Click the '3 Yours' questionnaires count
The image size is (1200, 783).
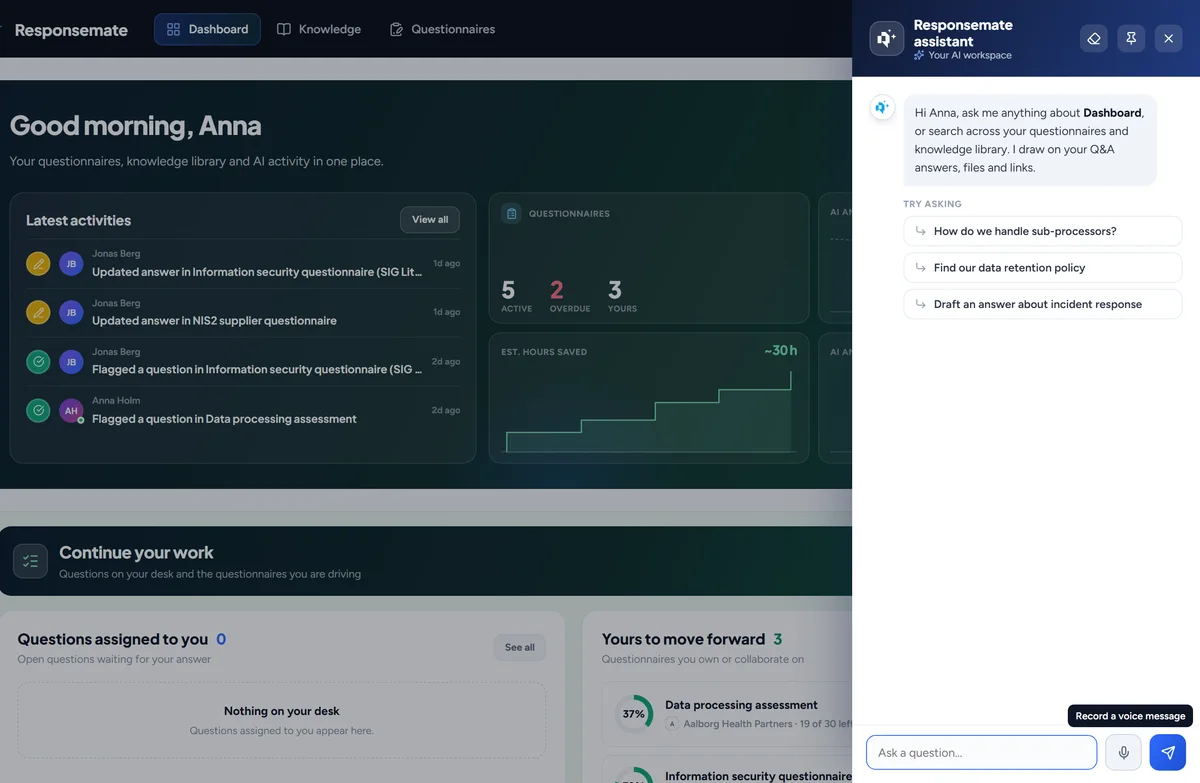(622, 296)
